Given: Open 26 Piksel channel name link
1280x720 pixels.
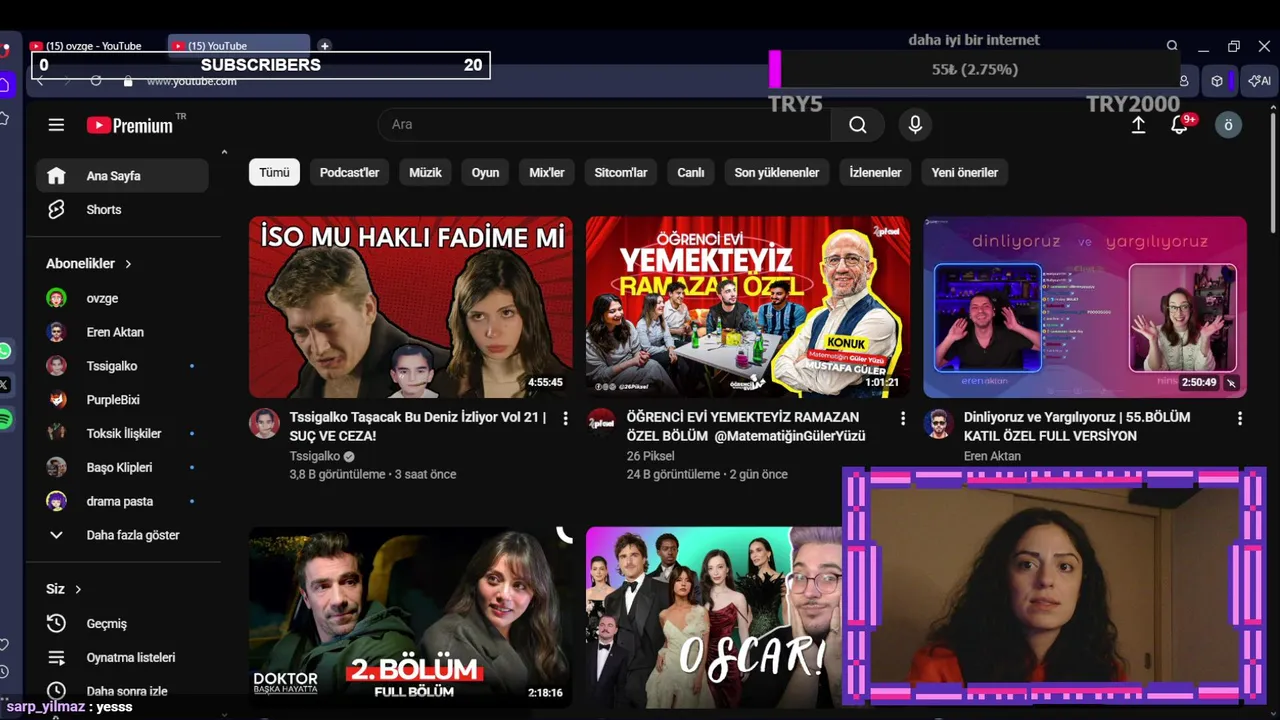Looking at the screenshot, I should click(x=650, y=456).
